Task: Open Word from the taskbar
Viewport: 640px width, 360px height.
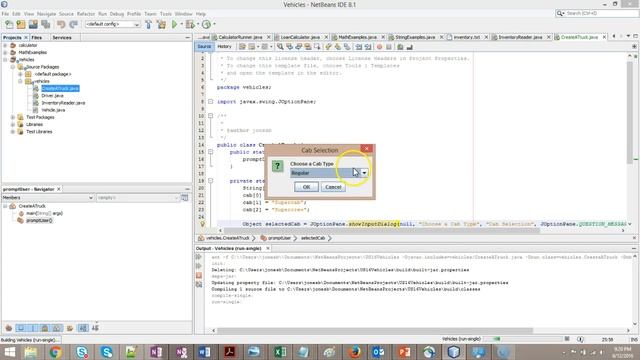Action: 205,352
